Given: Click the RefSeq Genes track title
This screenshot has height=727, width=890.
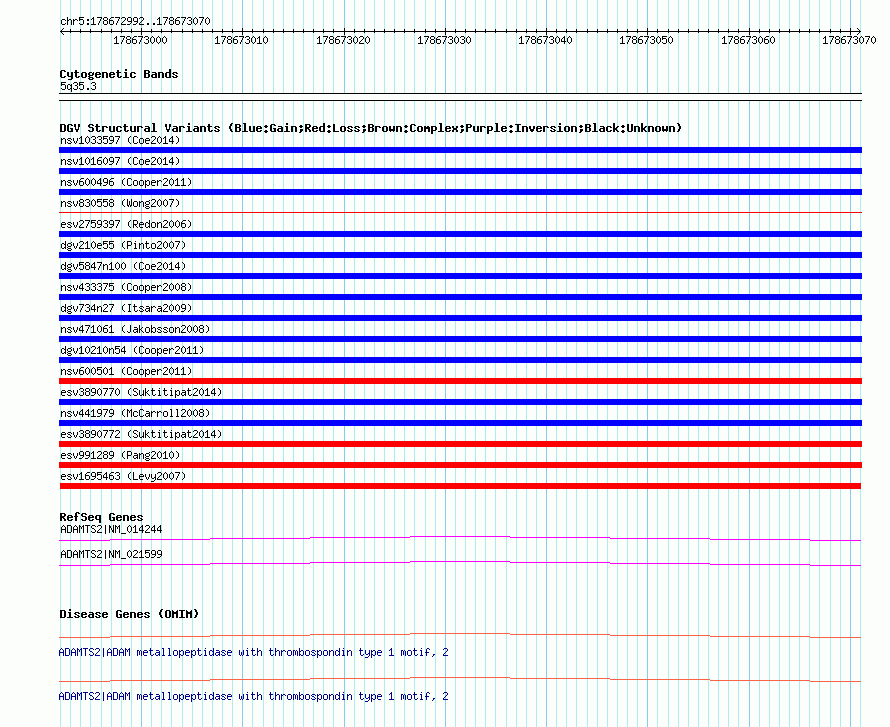Looking at the screenshot, I should pyautogui.click(x=101, y=517).
